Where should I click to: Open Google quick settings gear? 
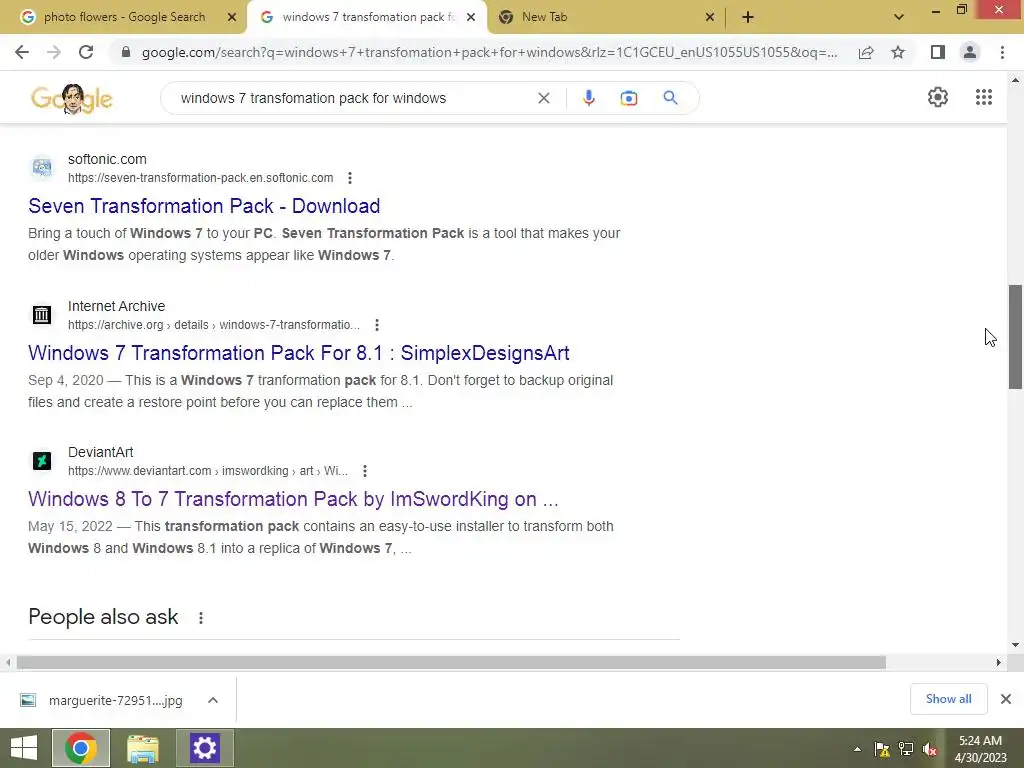point(938,97)
